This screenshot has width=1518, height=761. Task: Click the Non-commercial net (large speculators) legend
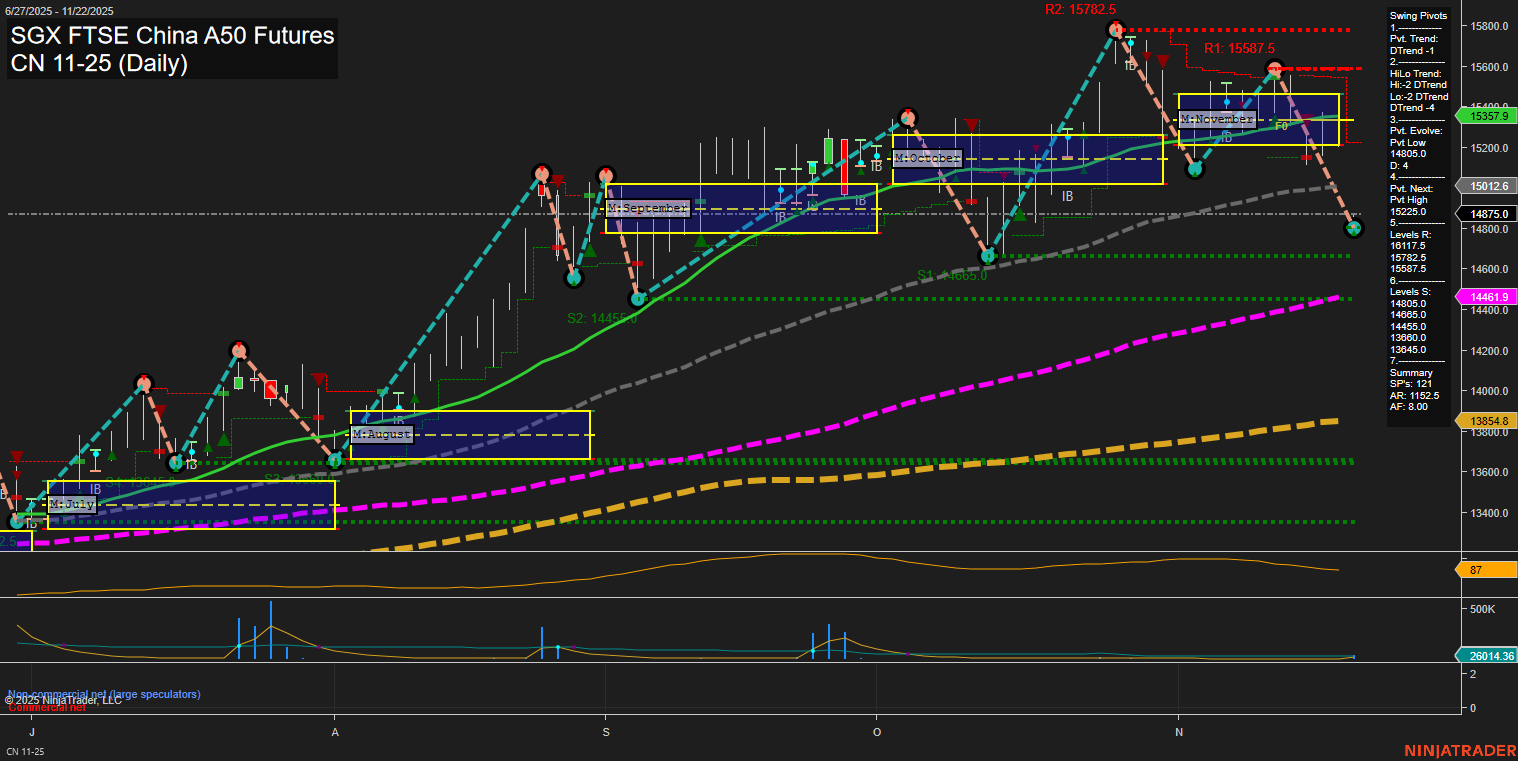tap(104, 694)
